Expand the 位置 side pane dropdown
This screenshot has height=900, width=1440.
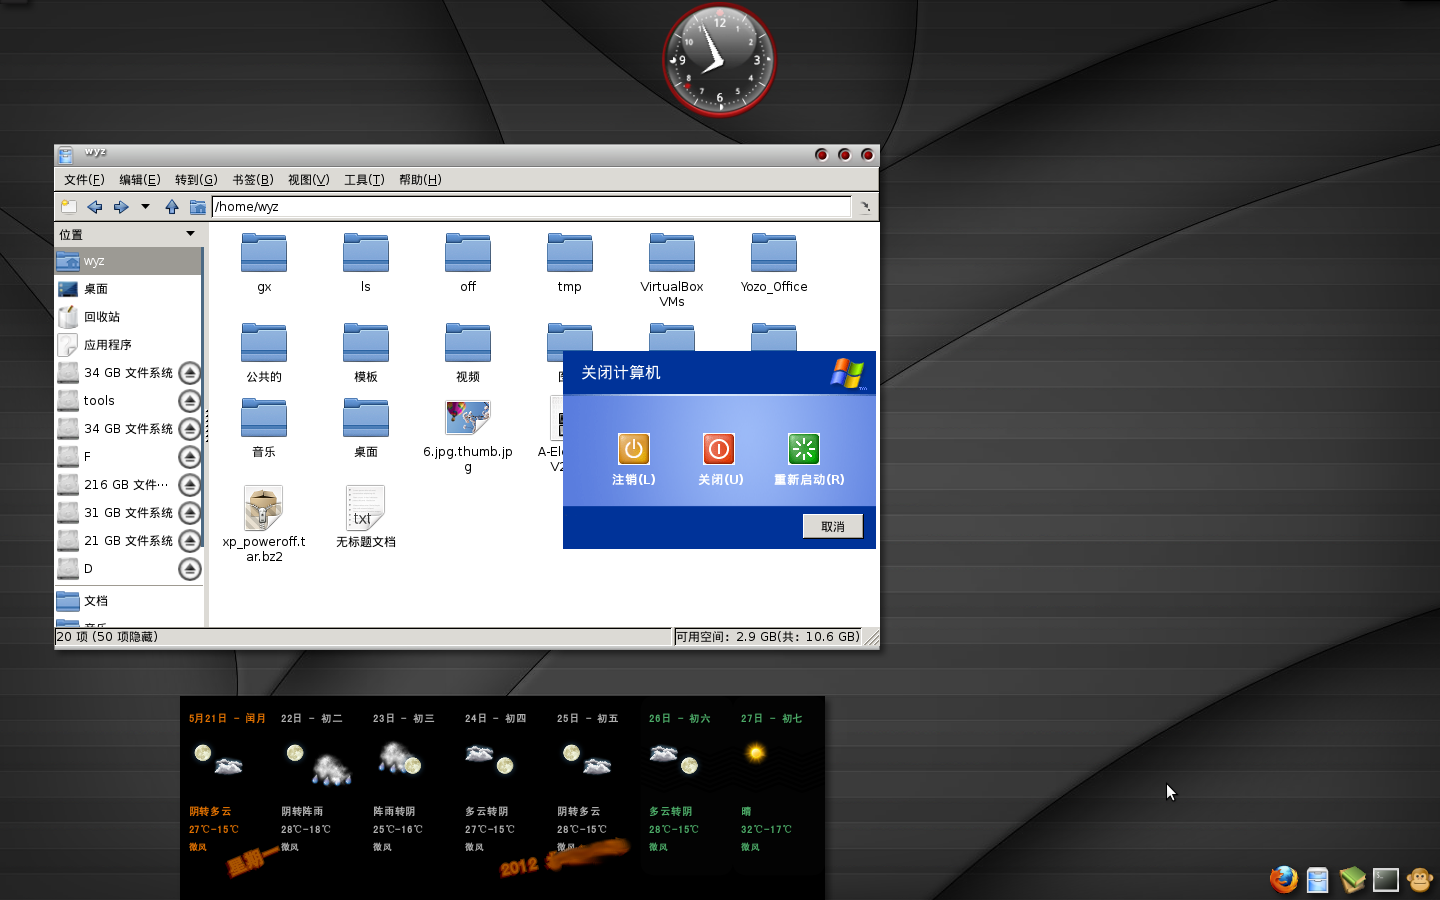point(190,234)
